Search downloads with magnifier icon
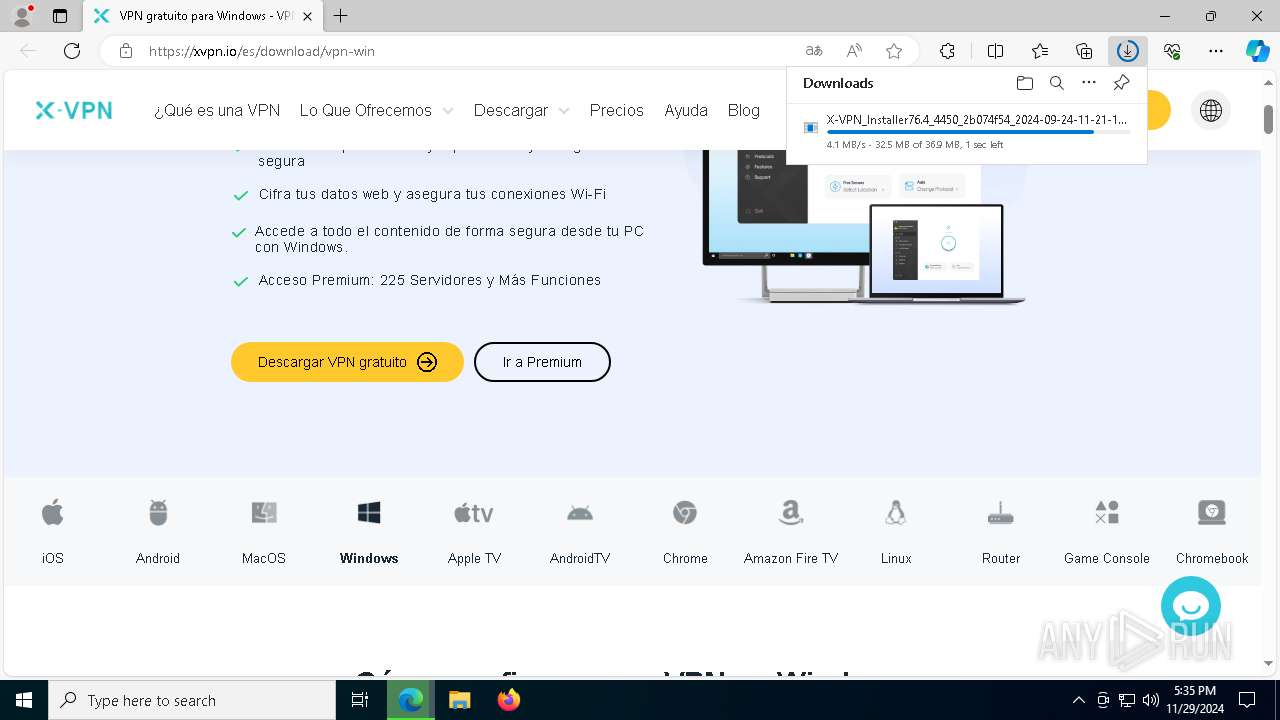1280x720 pixels. [1057, 83]
